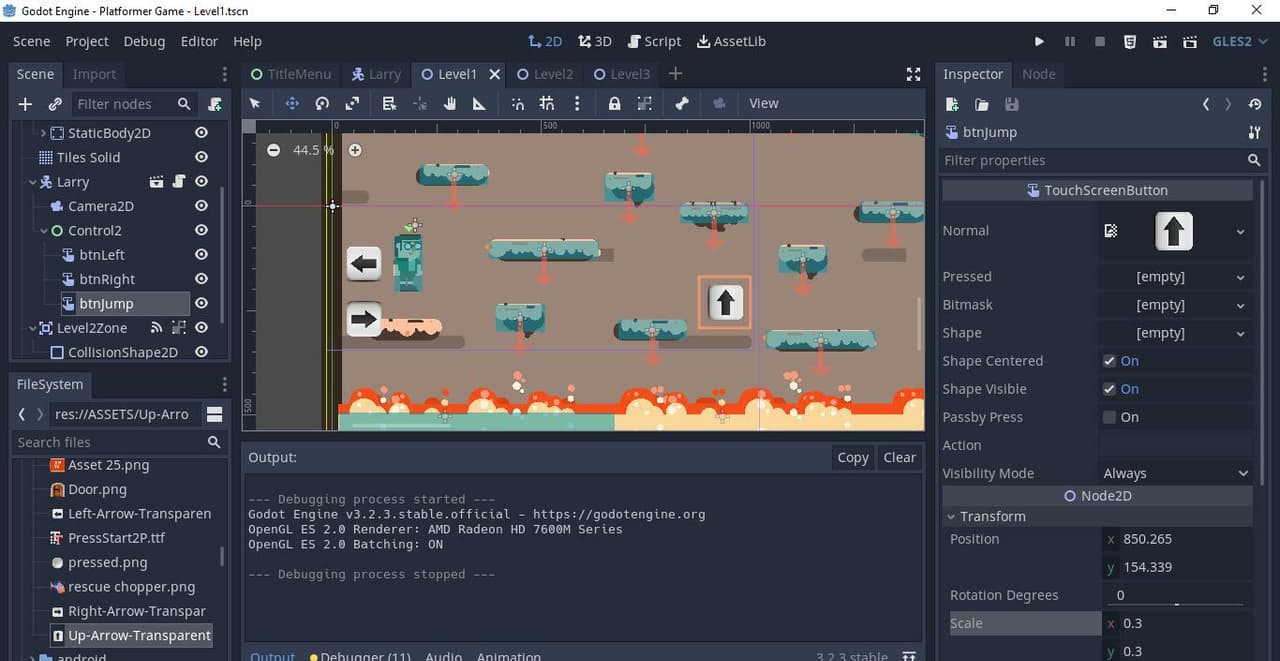Lock the selected object with padlock icon
This screenshot has height=661, width=1280.
pyautogui.click(x=614, y=103)
